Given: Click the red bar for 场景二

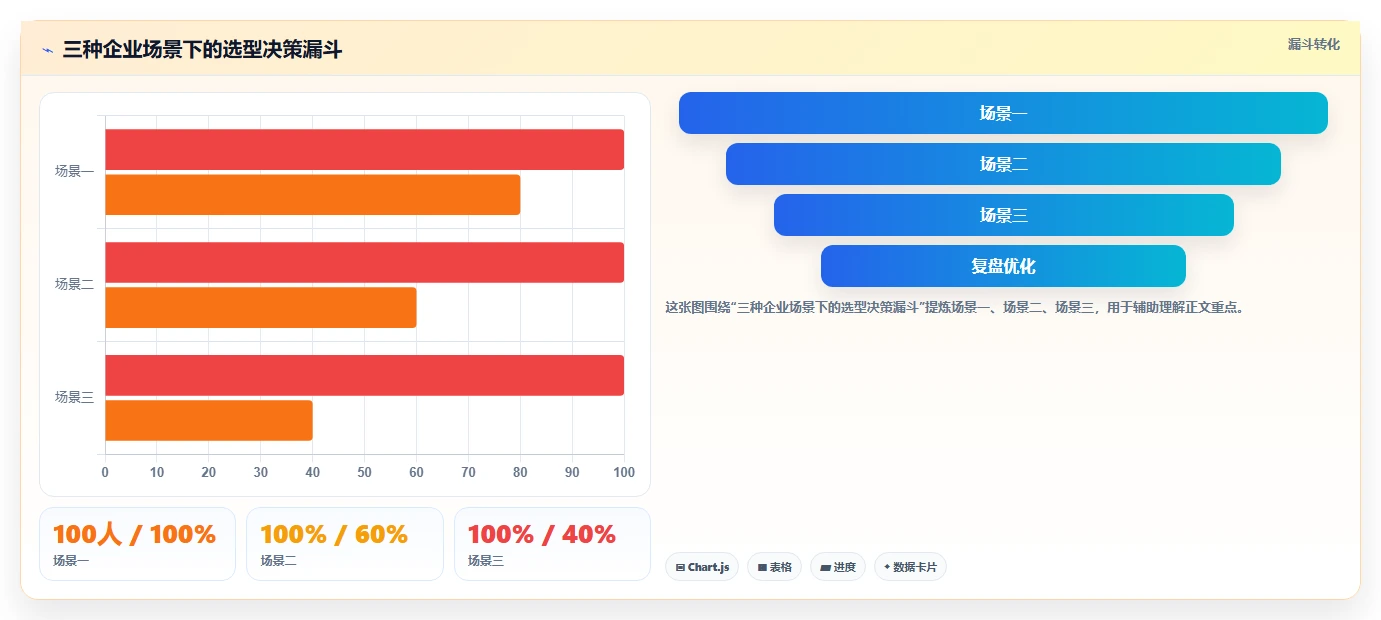Looking at the screenshot, I should 364,262.
